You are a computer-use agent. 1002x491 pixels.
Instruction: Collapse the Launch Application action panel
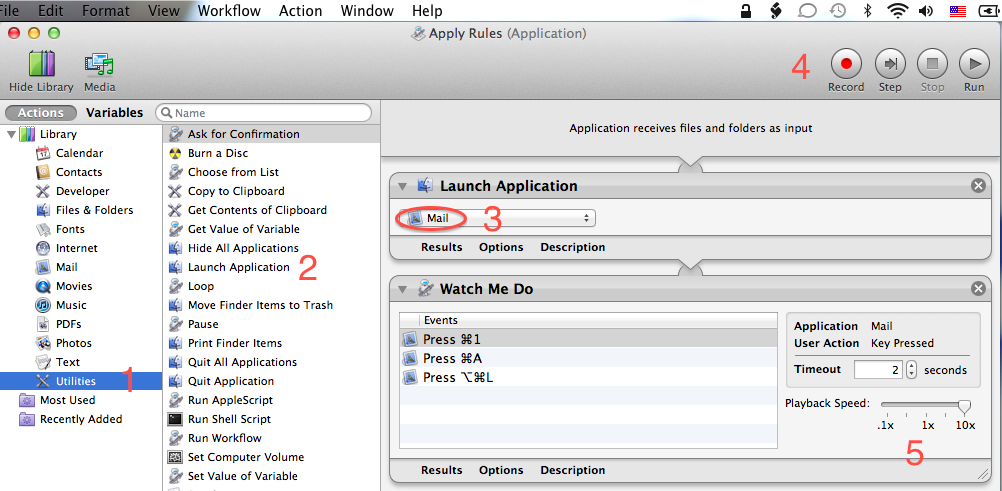coord(402,186)
